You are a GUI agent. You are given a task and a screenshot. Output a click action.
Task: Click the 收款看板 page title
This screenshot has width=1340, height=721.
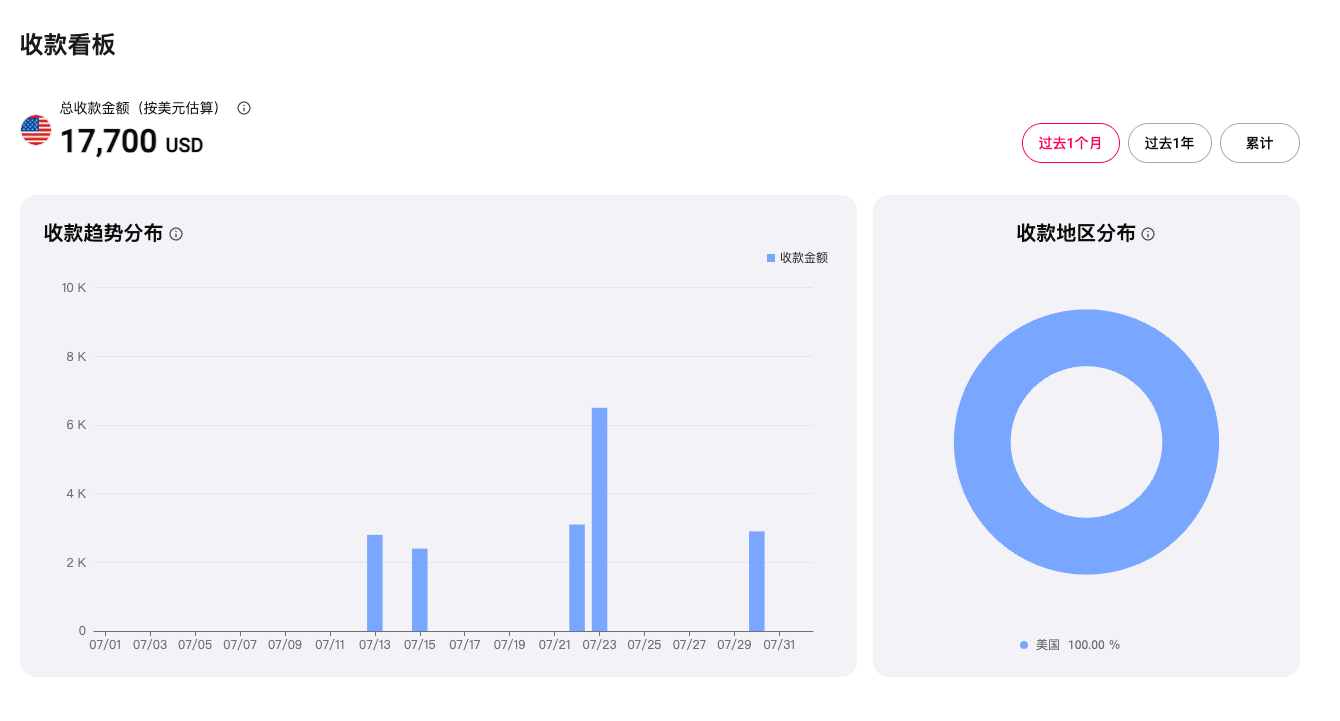pos(68,44)
